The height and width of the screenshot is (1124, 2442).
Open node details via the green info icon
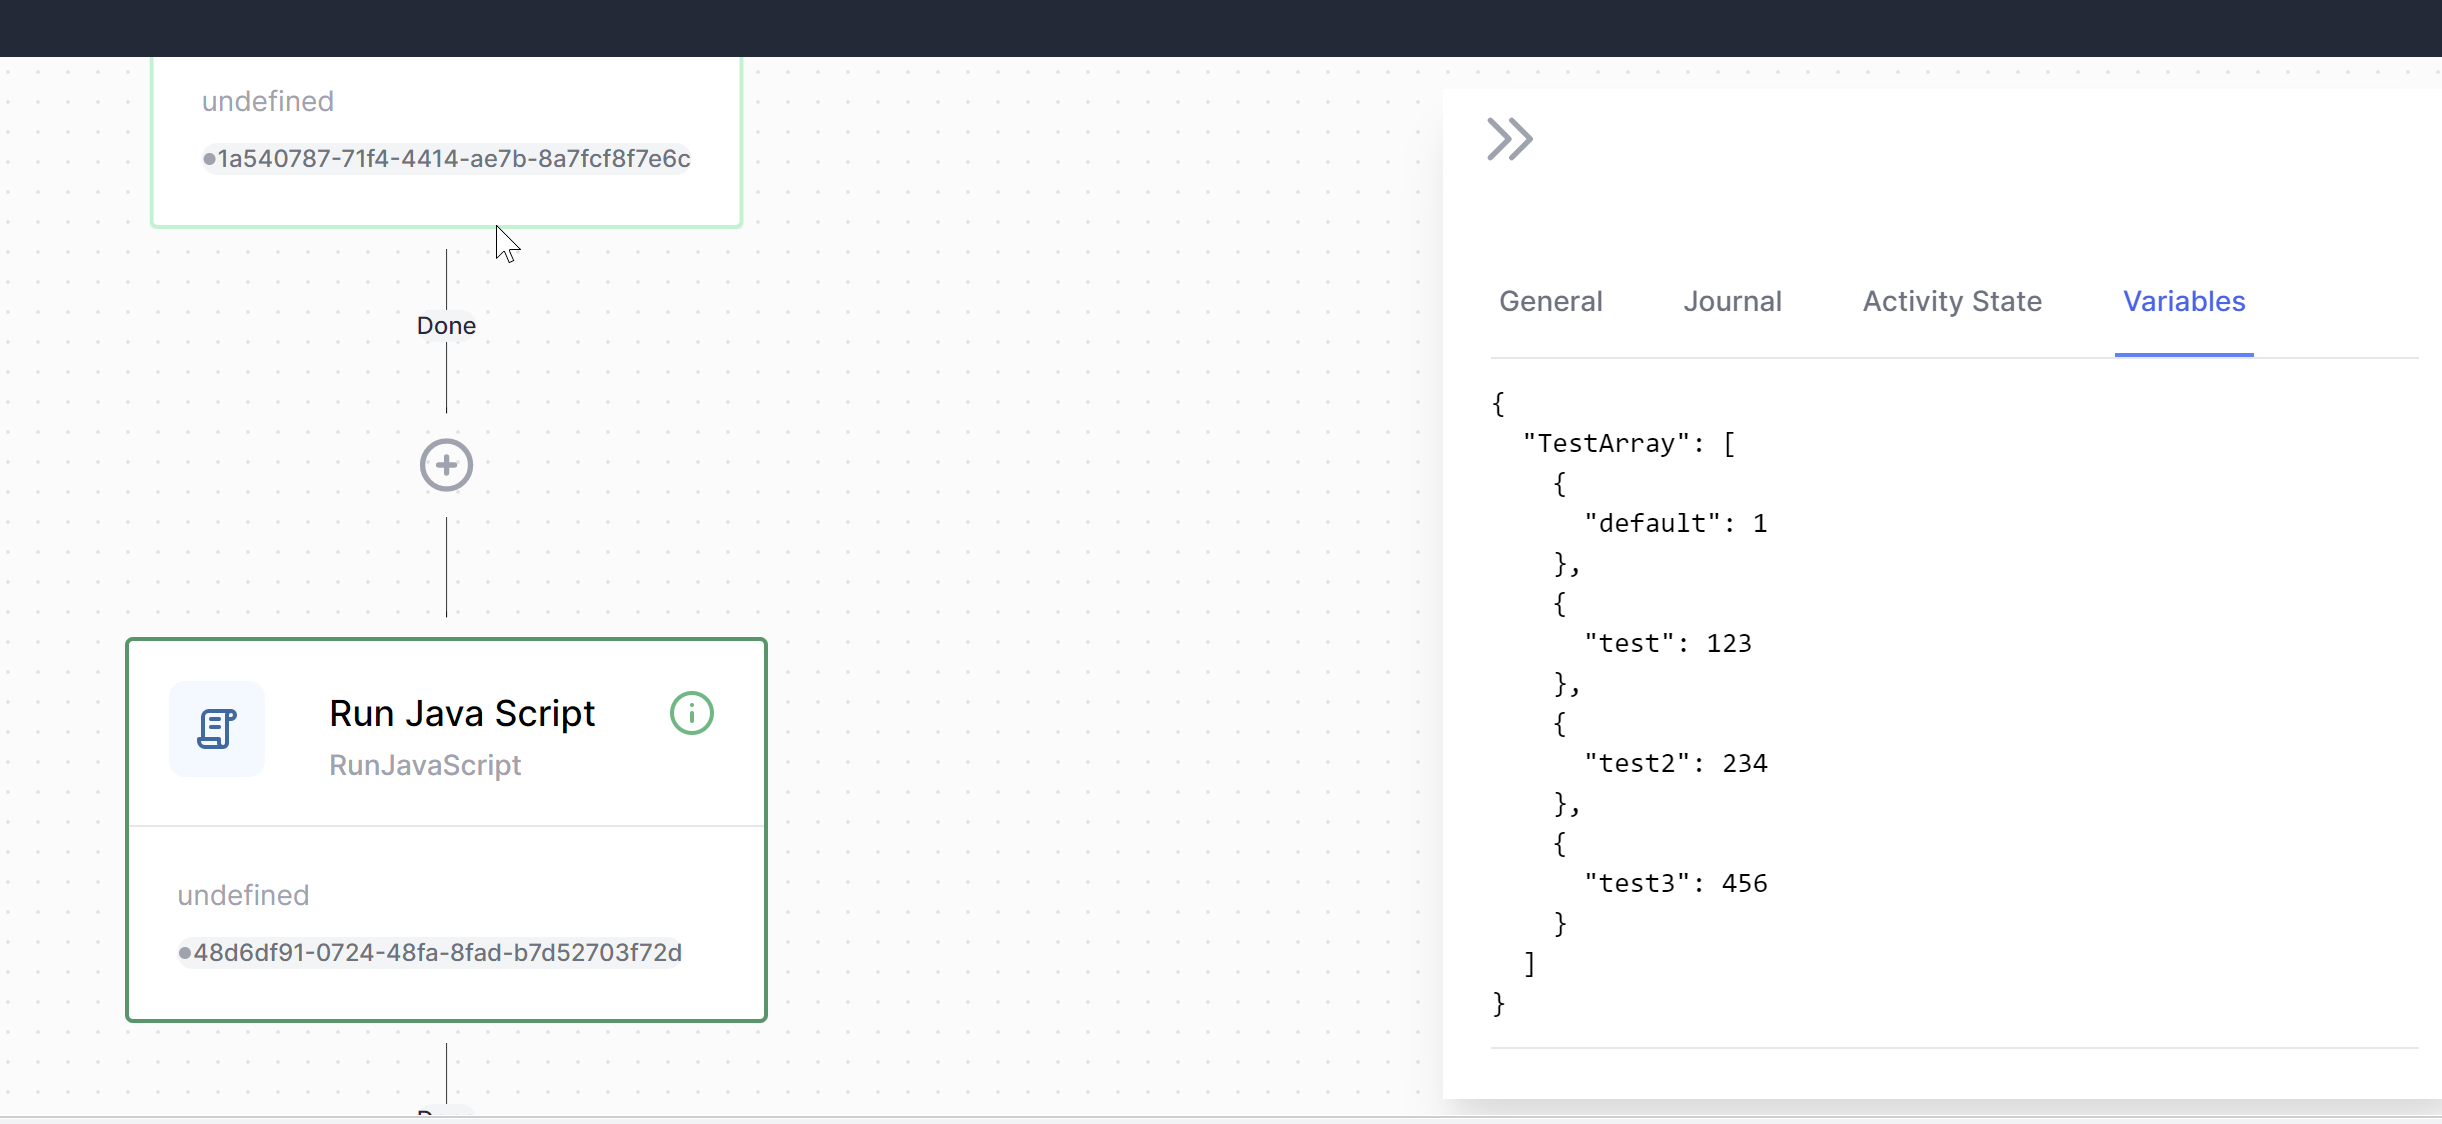click(x=691, y=713)
